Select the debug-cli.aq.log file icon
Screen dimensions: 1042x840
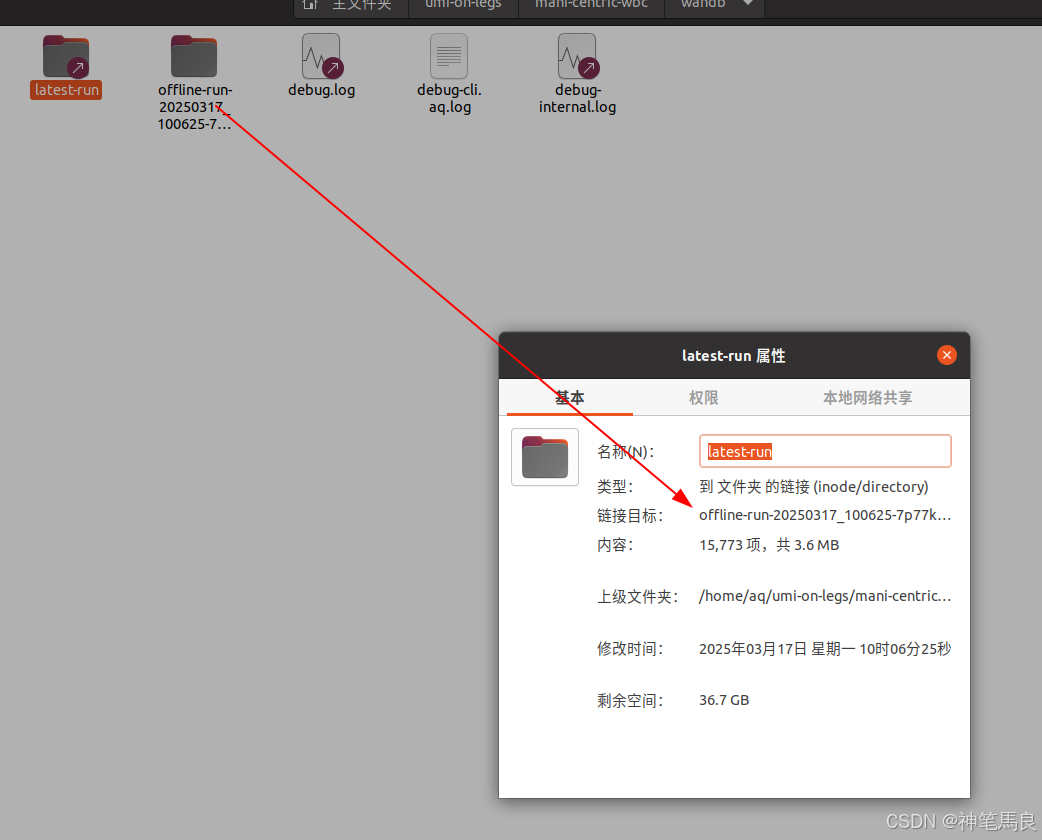tap(448, 56)
